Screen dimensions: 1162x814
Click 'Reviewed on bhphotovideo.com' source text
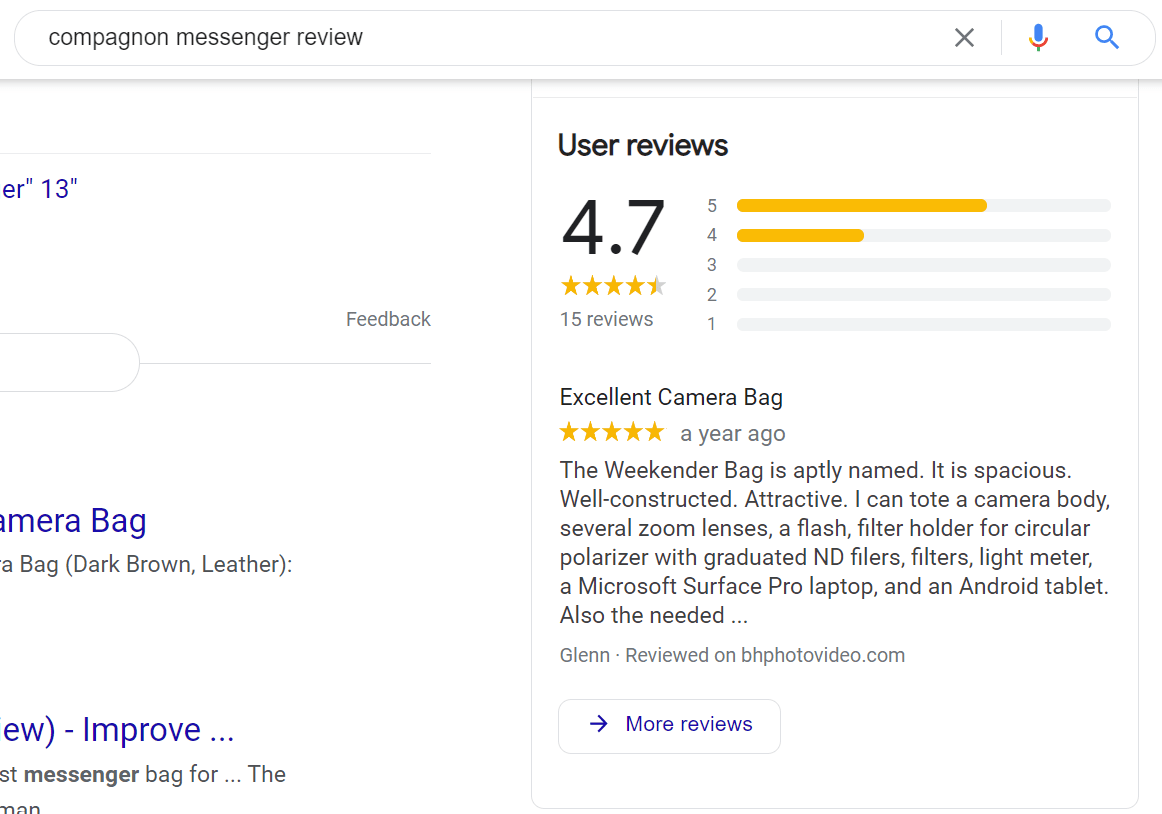(765, 655)
